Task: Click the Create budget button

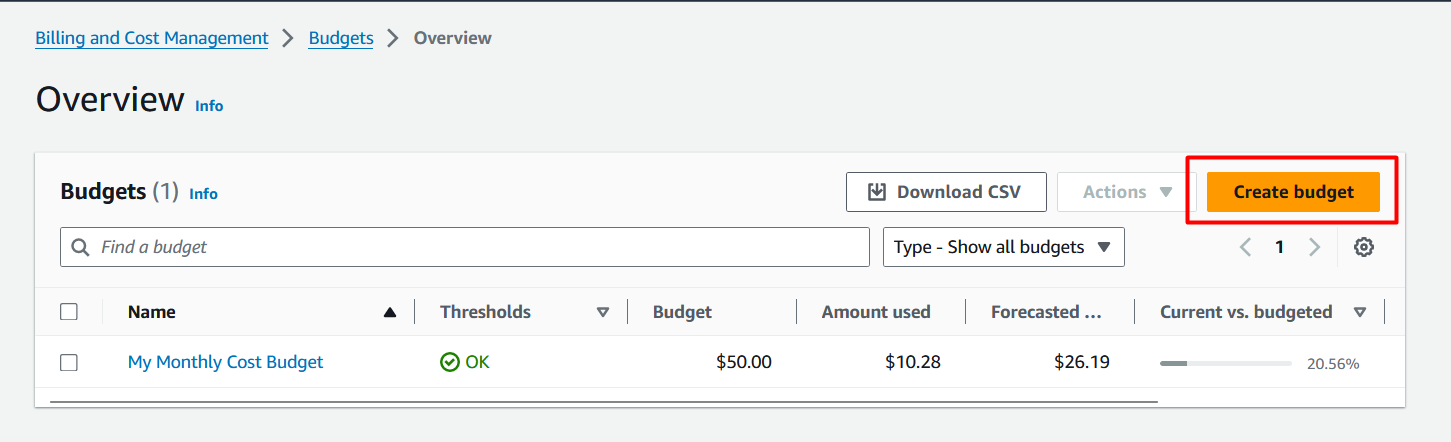Action: pos(1293,192)
